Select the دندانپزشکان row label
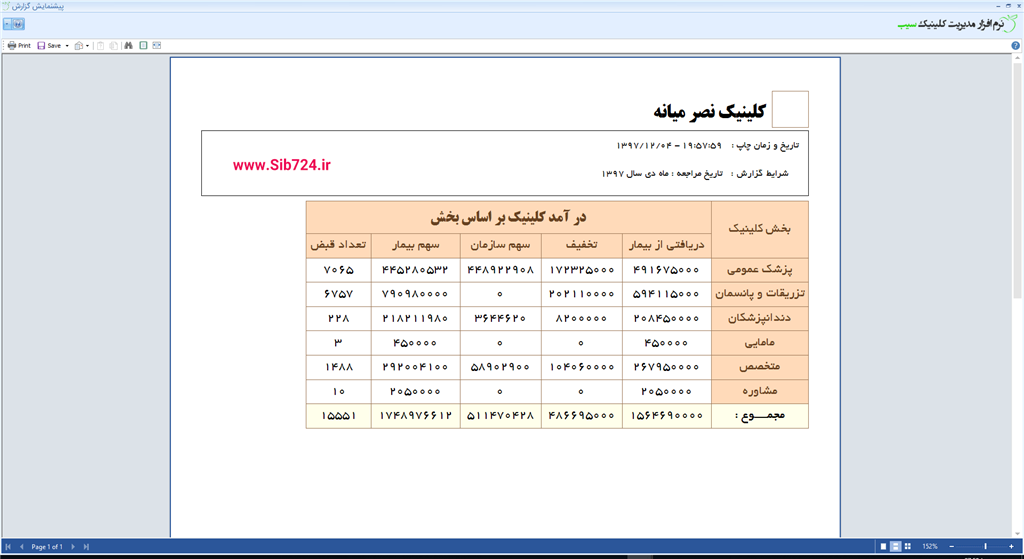The height and width of the screenshot is (559, 1024). coord(760,318)
